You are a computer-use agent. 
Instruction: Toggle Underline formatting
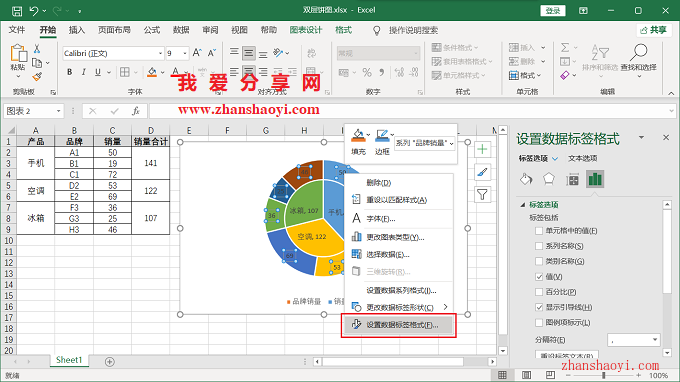pyautogui.click(x=98, y=72)
